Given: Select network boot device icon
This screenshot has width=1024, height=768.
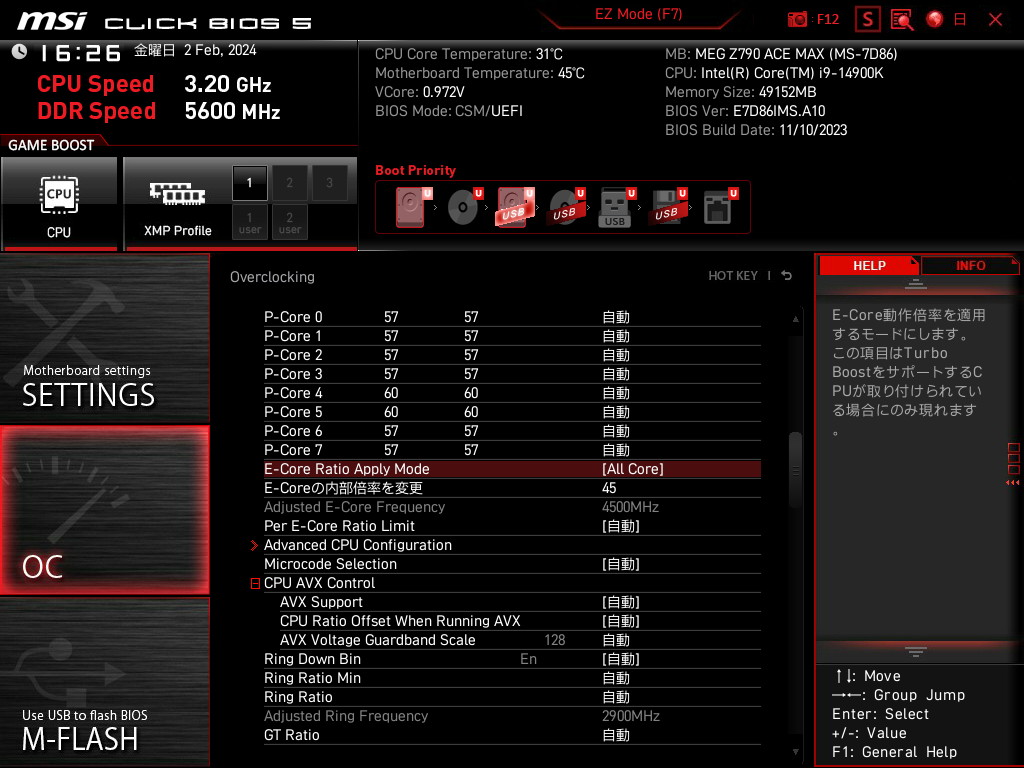Looking at the screenshot, I should point(720,207).
